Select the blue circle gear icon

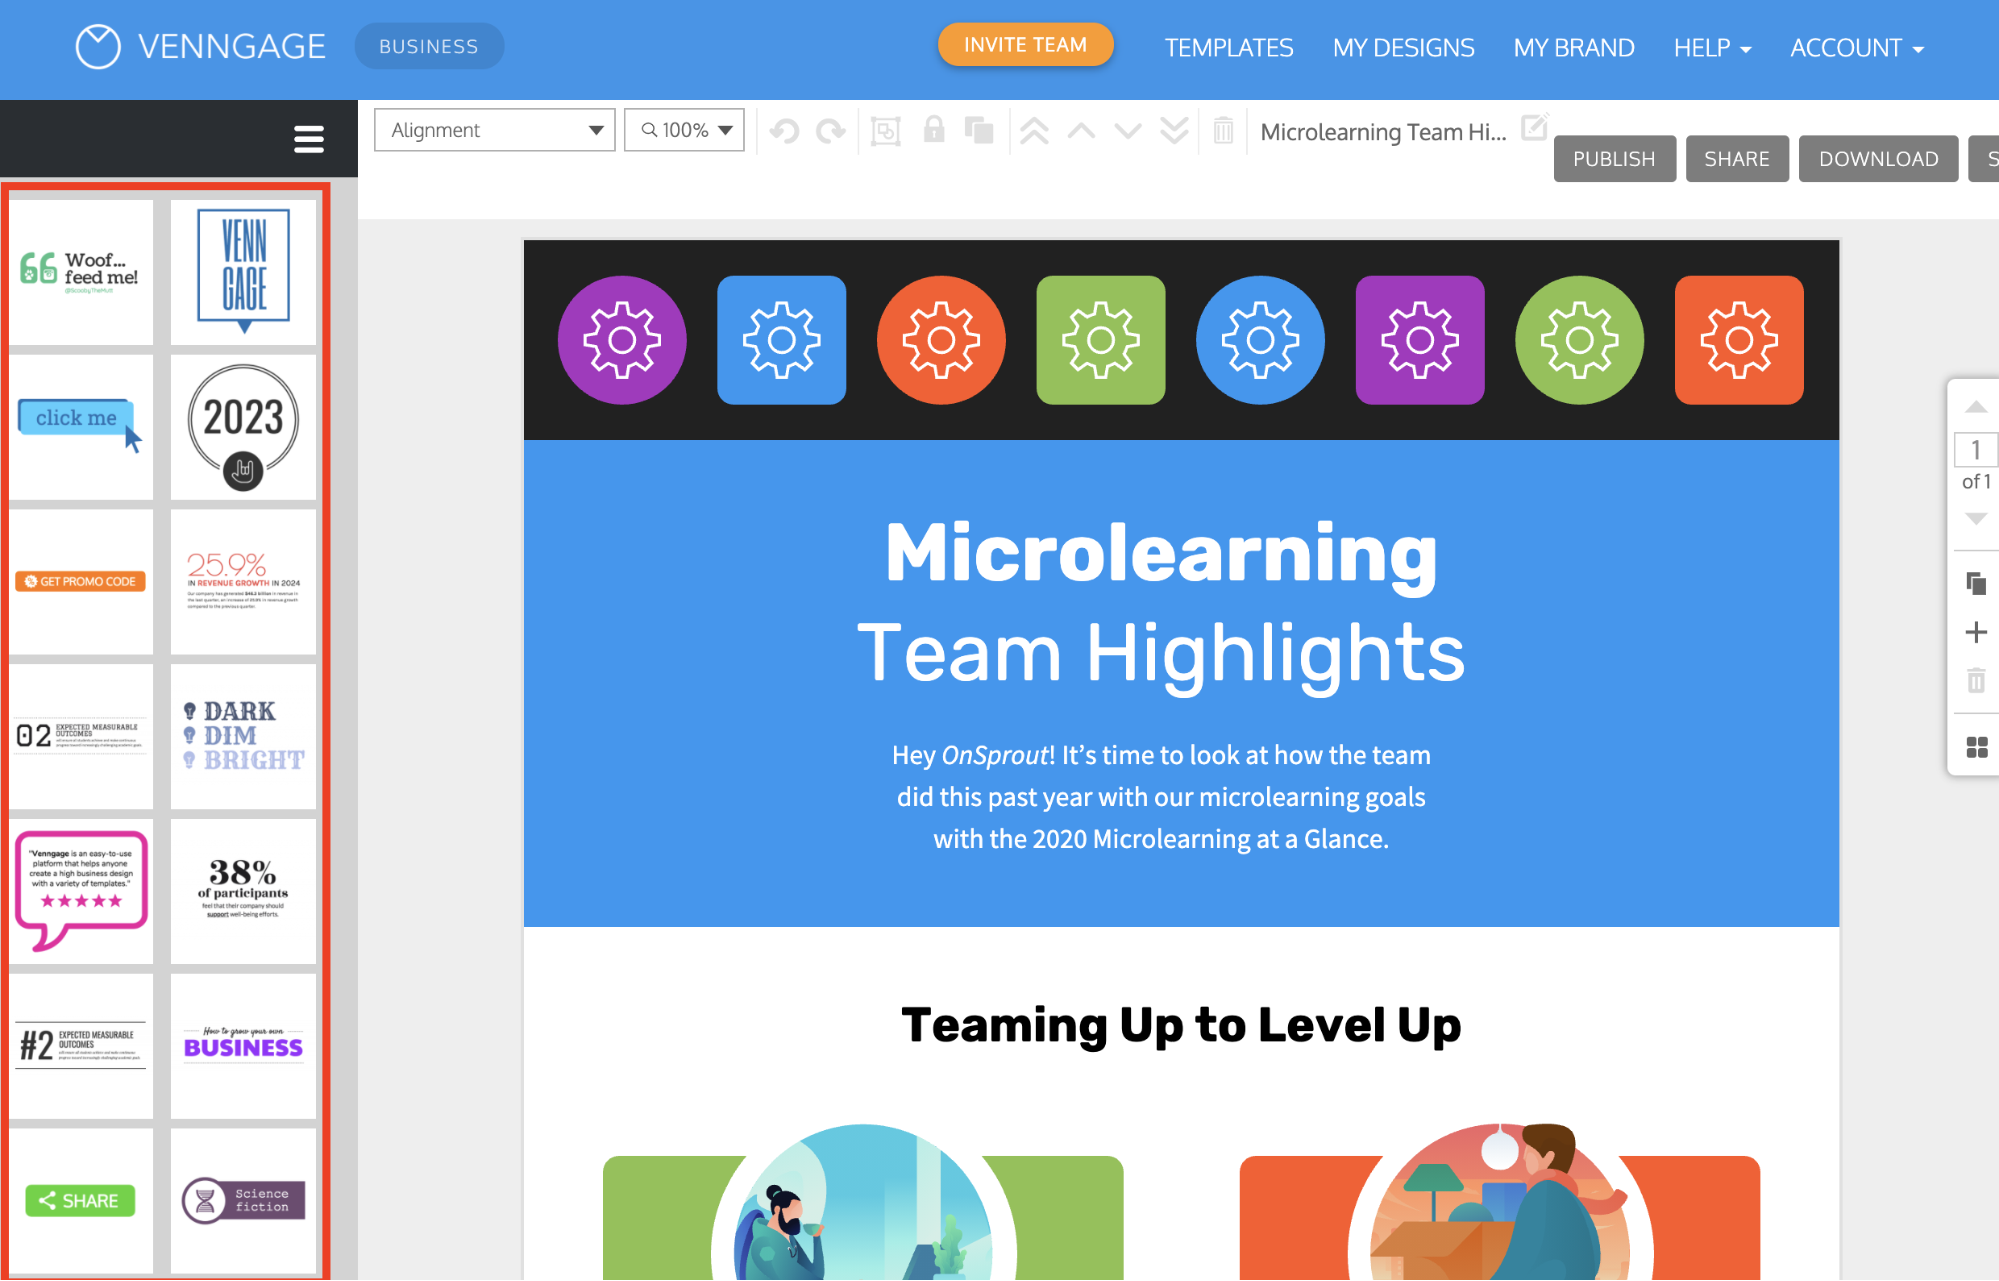coord(1260,340)
